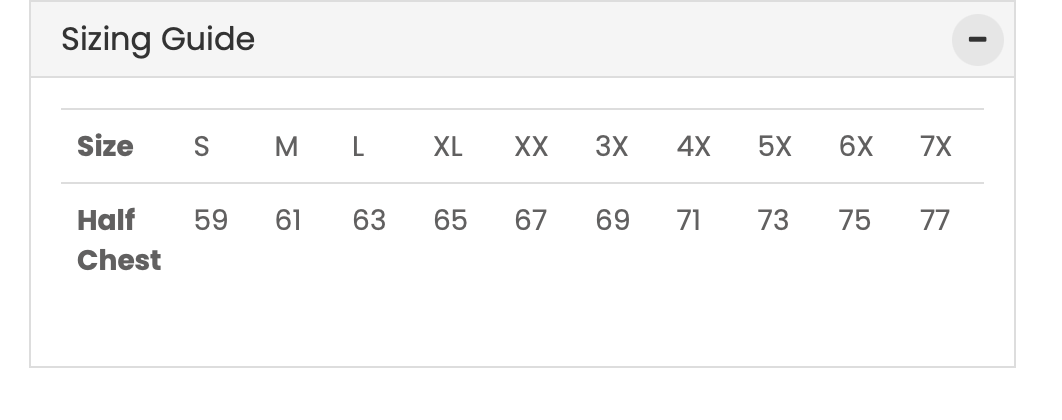Screen dimensions: 1062x420
Task: Select the XX size column
Action: (531, 147)
